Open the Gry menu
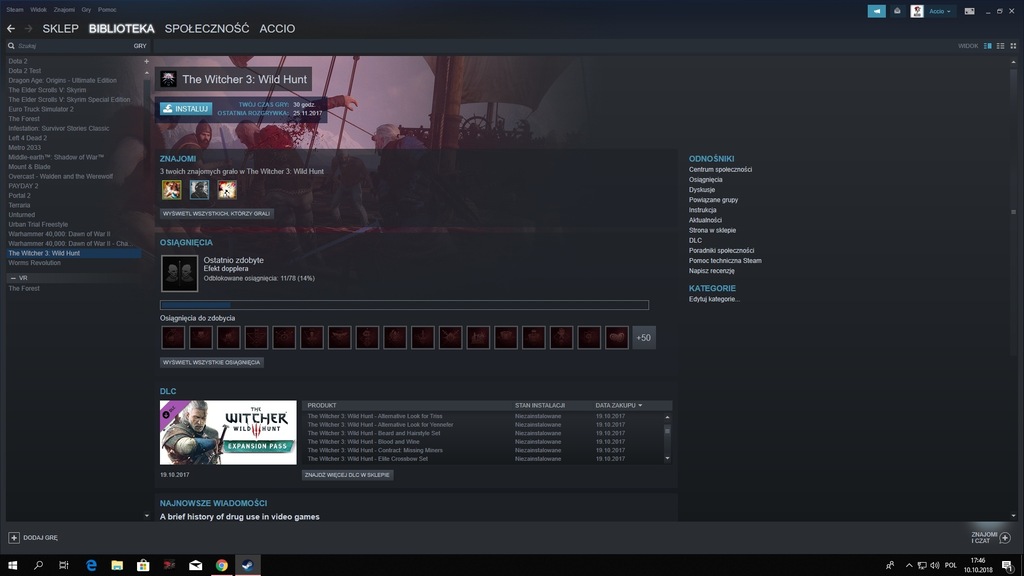Viewport: 1024px width, 576px height. [86, 10]
